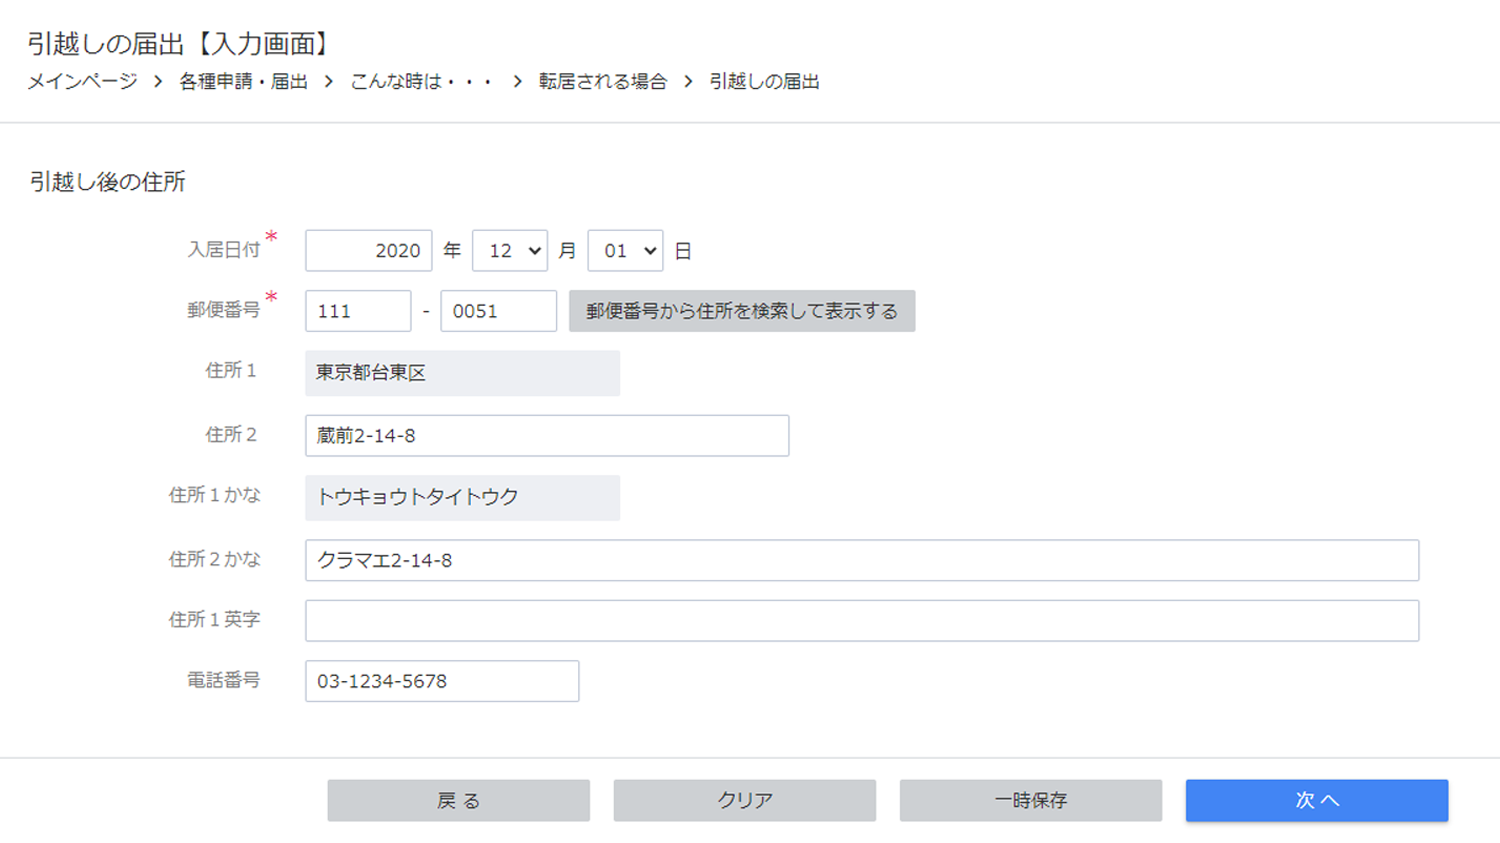Focus the empty 住所1英字 input field
The height and width of the screenshot is (843, 1500).
coord(861,621)
